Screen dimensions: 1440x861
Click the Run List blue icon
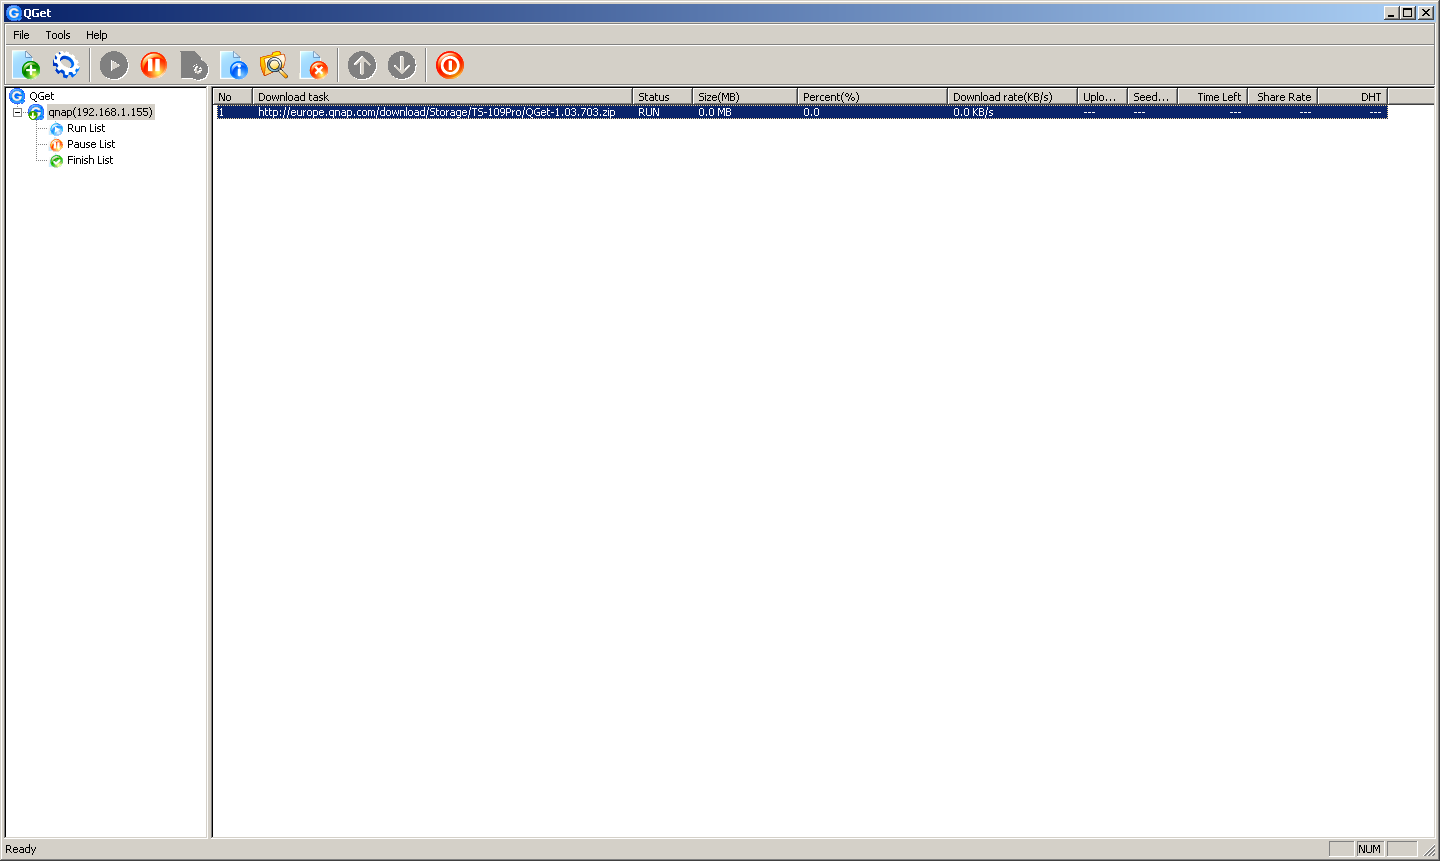tap(57, 129)
